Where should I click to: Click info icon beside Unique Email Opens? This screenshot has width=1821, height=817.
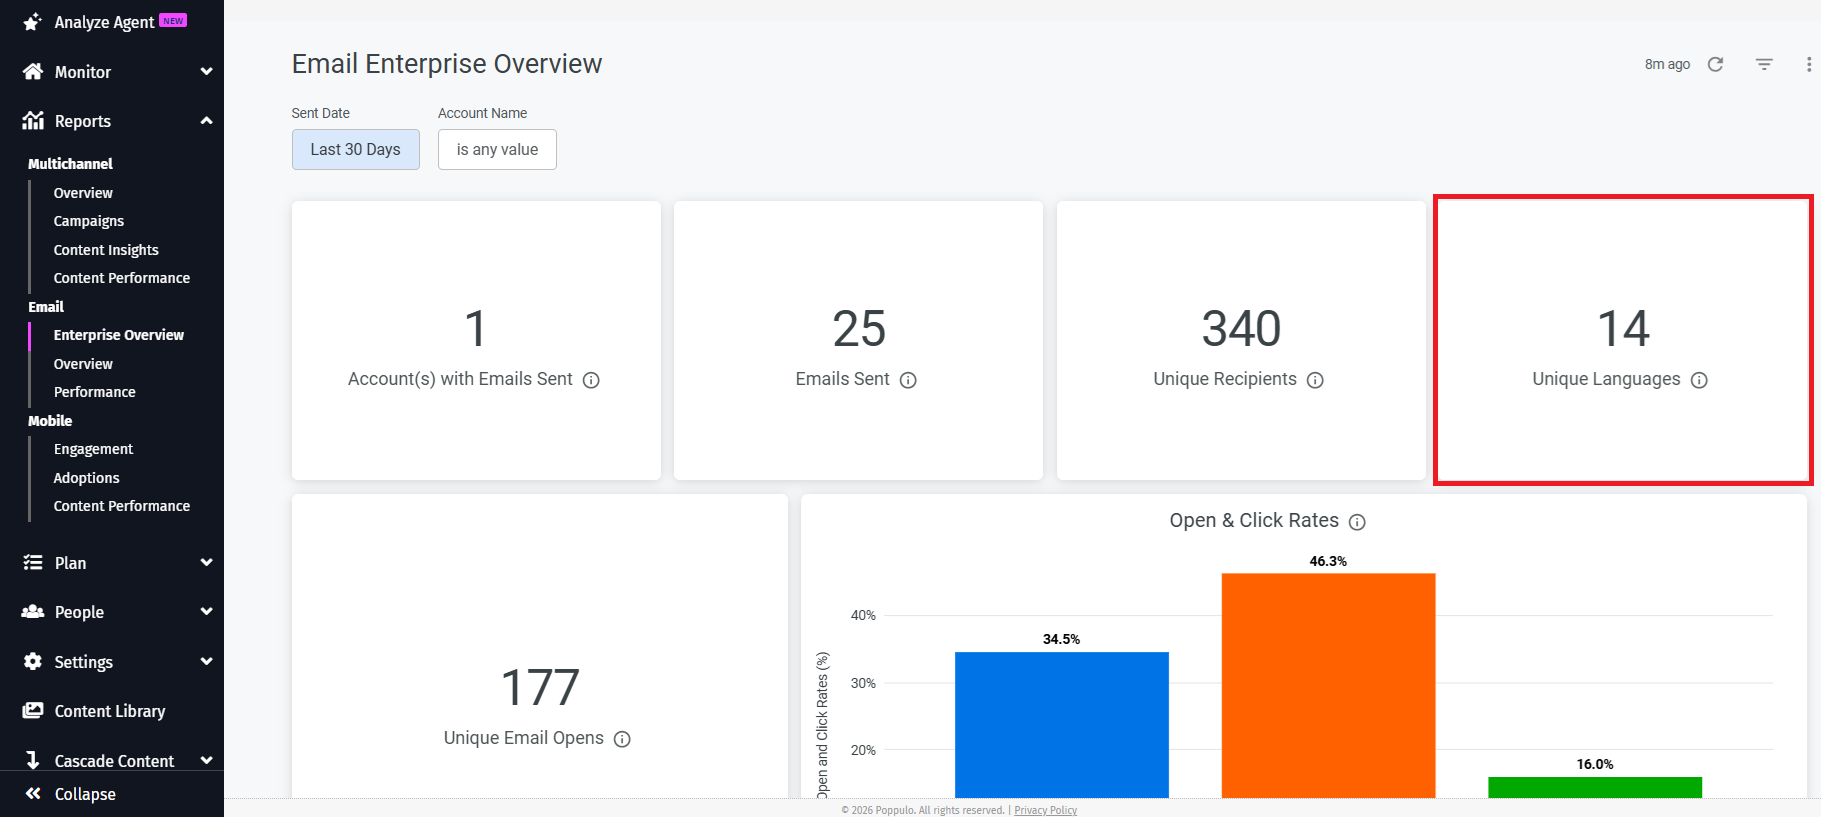[x=622, y=739]
